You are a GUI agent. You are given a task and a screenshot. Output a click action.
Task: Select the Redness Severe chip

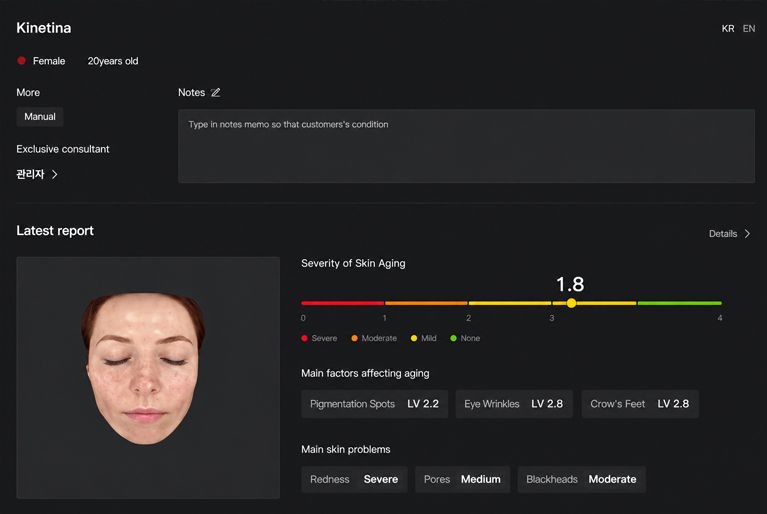pyautogui.click(x=354, y=479)
